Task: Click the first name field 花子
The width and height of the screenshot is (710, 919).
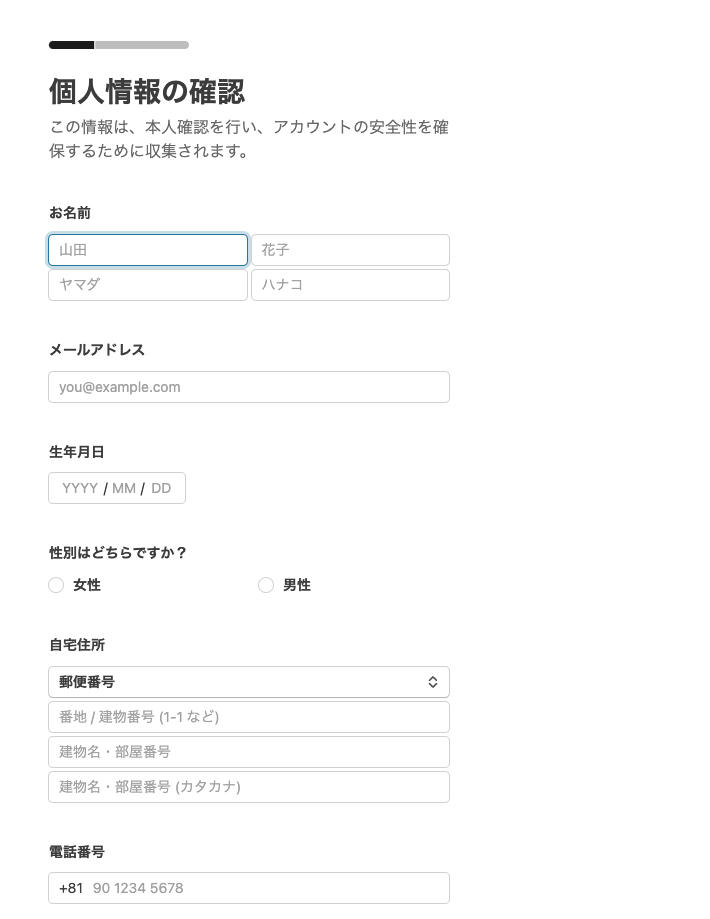Action: pos(350,250)
